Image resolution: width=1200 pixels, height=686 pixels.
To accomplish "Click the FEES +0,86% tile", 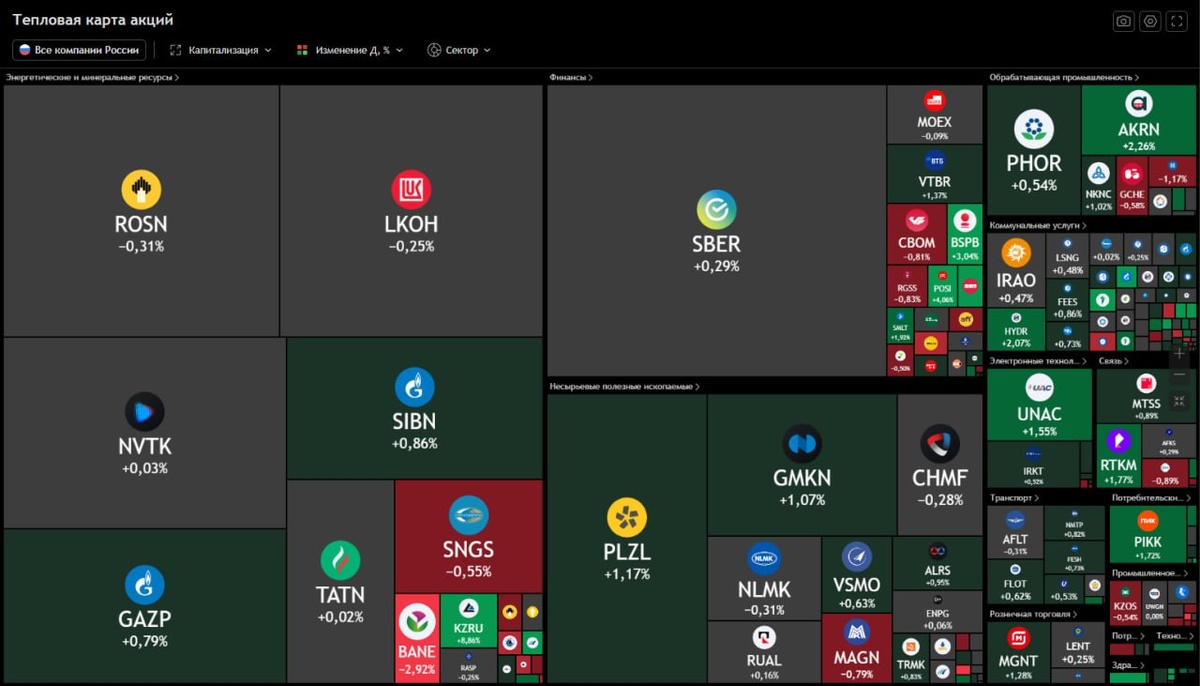I will (1068, 301).
